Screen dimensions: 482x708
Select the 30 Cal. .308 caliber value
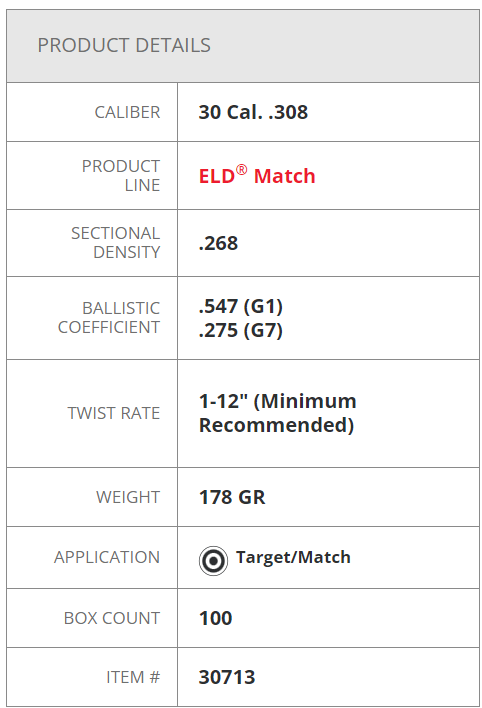253,112
